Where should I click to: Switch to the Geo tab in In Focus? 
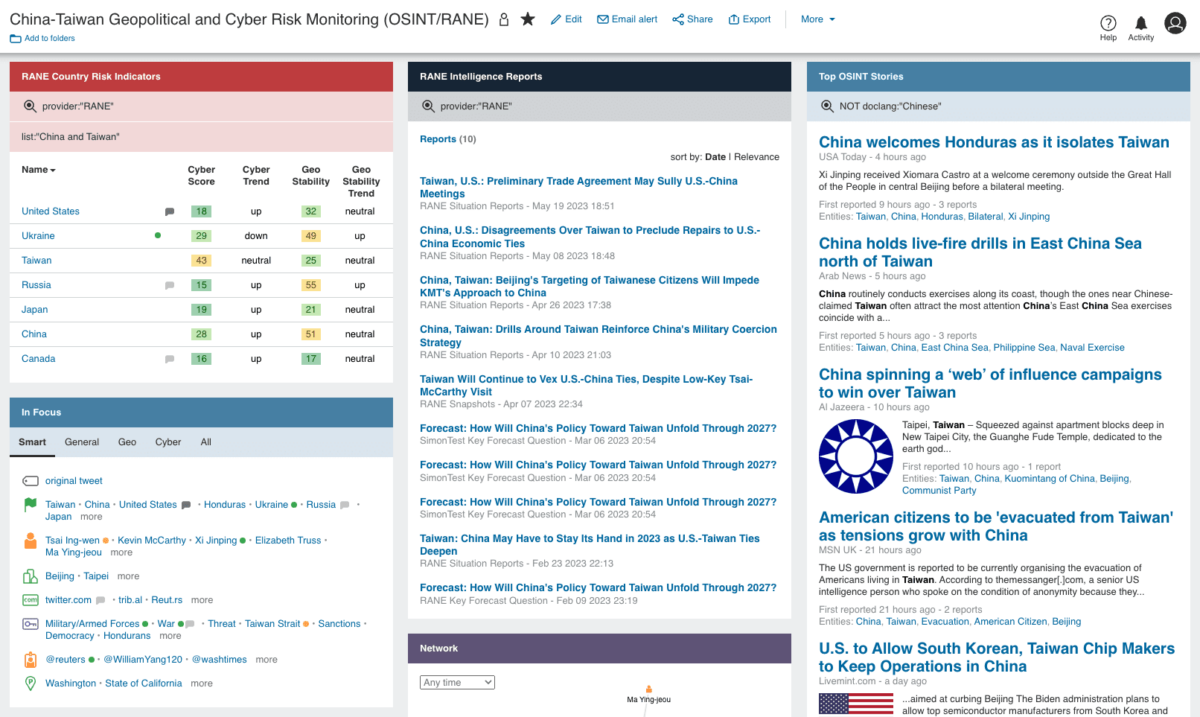point(127,442)
